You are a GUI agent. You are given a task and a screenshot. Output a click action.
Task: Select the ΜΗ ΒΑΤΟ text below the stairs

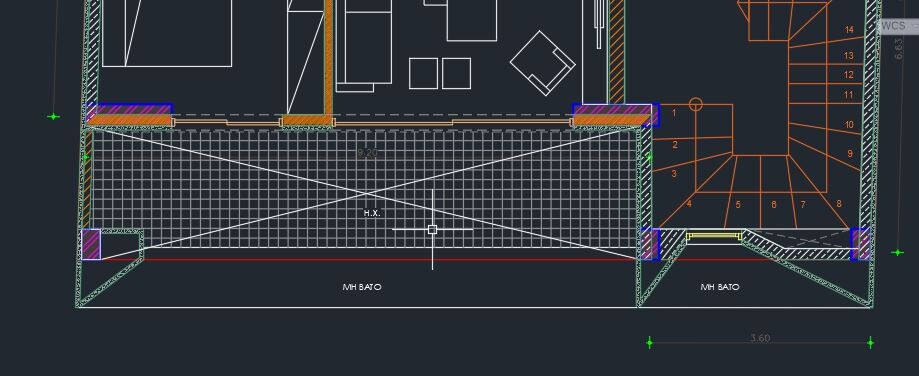click(720, 287)
